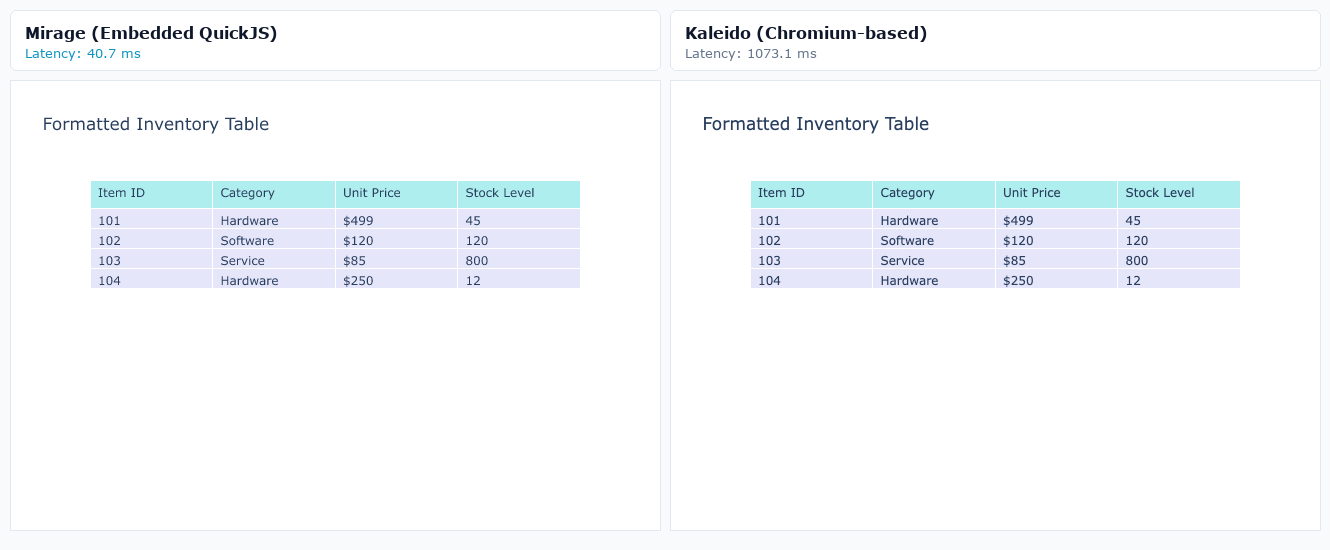
Task: Select cell 101 in Mirage table
Action: pyautogui.click(x=151, y=219)
